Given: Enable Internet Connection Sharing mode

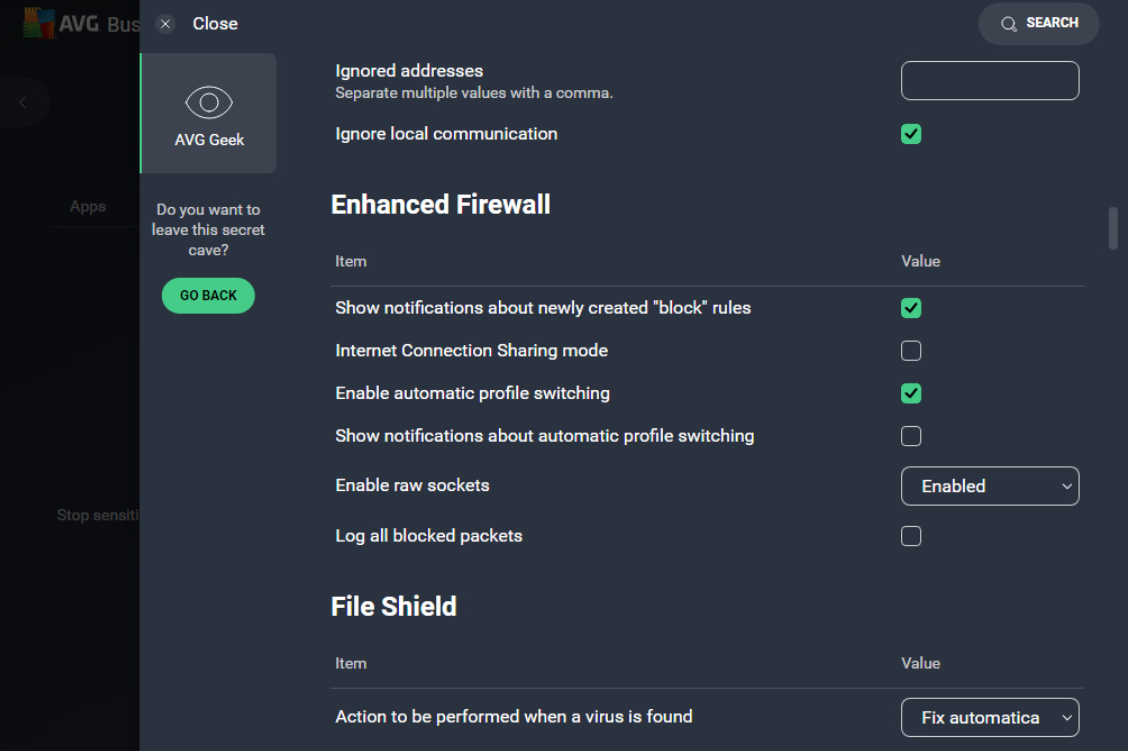Looking at the screenshot, I should pyautogui.click(x=911, y=350).
